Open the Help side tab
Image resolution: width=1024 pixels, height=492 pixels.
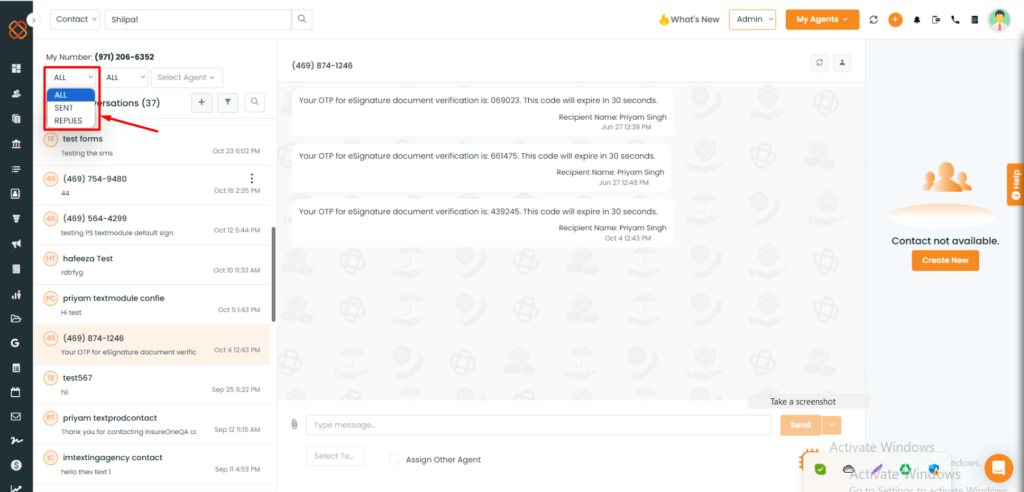tap(1016, 184)
